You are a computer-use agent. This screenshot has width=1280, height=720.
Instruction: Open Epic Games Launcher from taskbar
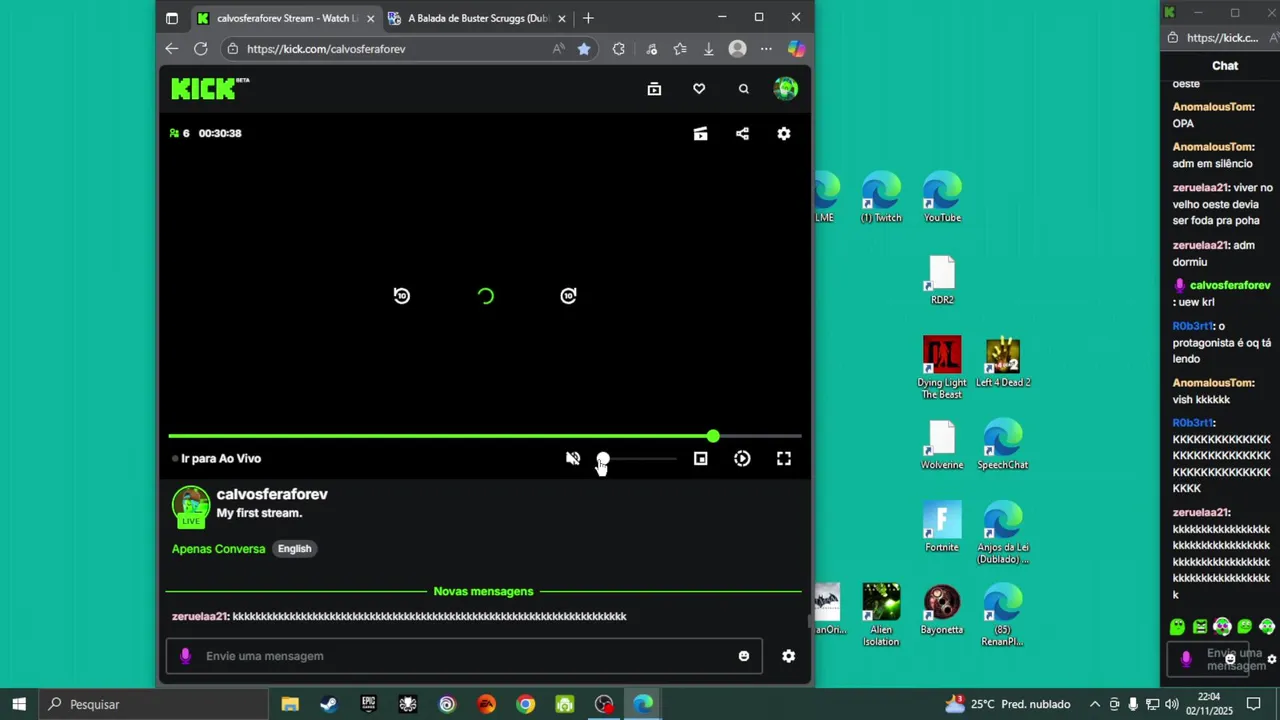[368, 704]
